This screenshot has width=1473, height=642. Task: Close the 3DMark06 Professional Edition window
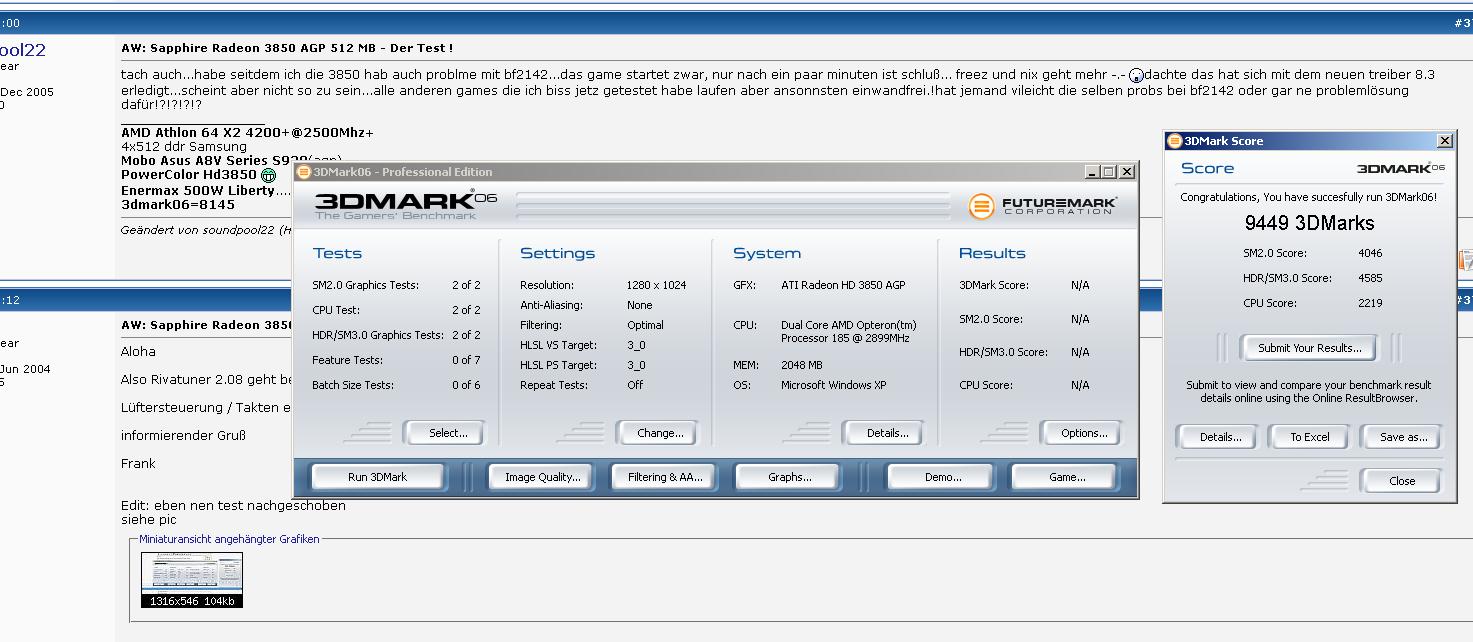point(1127,172)
